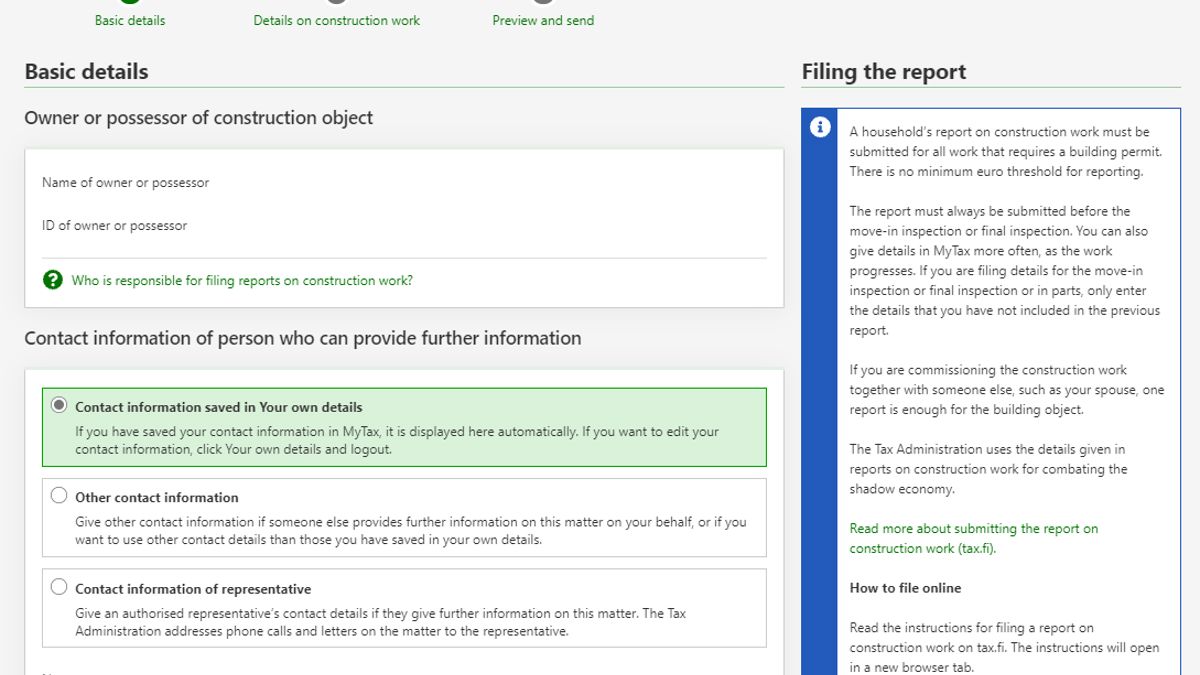
Task: Open 'Who is responsible for filing reports' link
Action: (241, 281)
